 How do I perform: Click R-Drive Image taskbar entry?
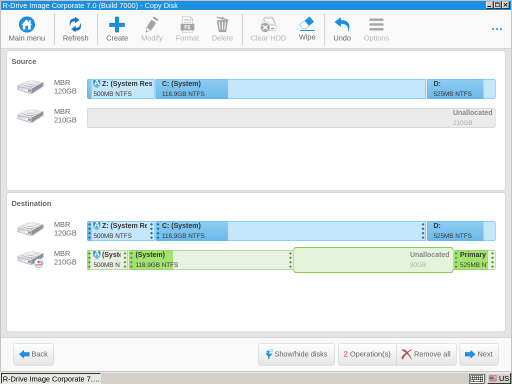pos(51,379)
